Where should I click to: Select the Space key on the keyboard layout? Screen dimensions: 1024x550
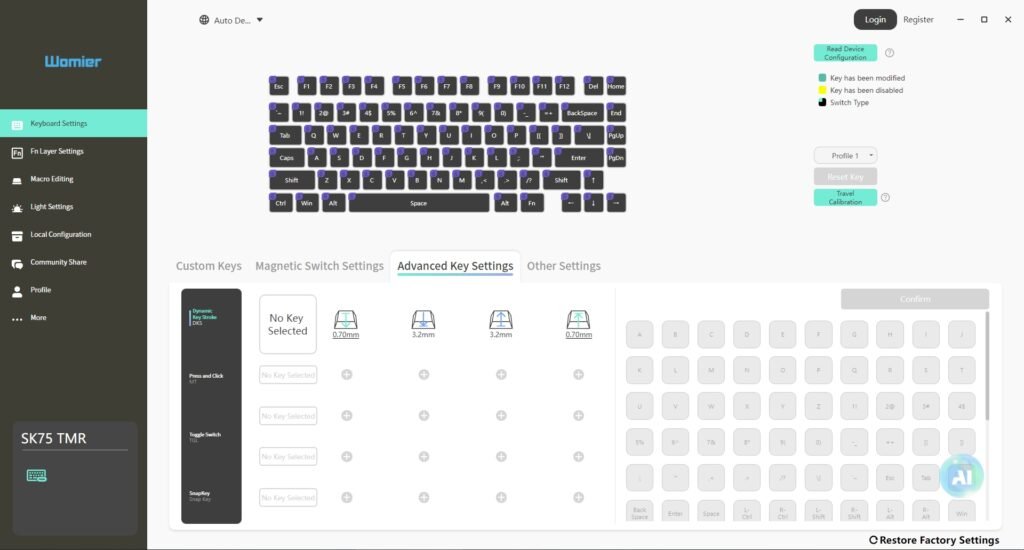coord(418,203)
